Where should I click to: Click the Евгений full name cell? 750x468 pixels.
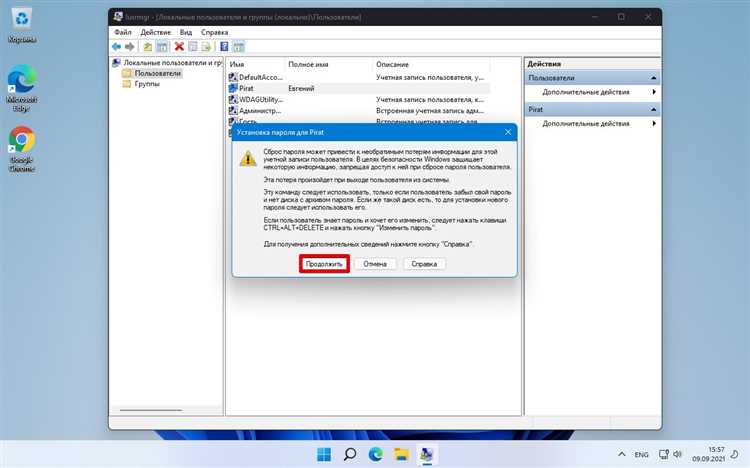tap(301, 88)
